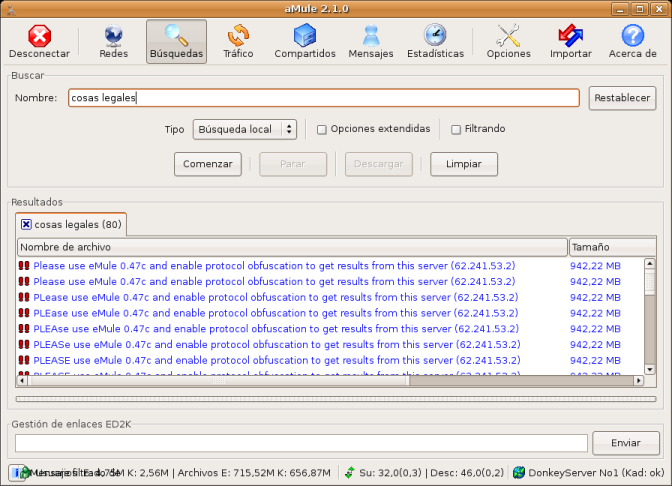
Task: Open Opciones preferences
Action: 508,41
